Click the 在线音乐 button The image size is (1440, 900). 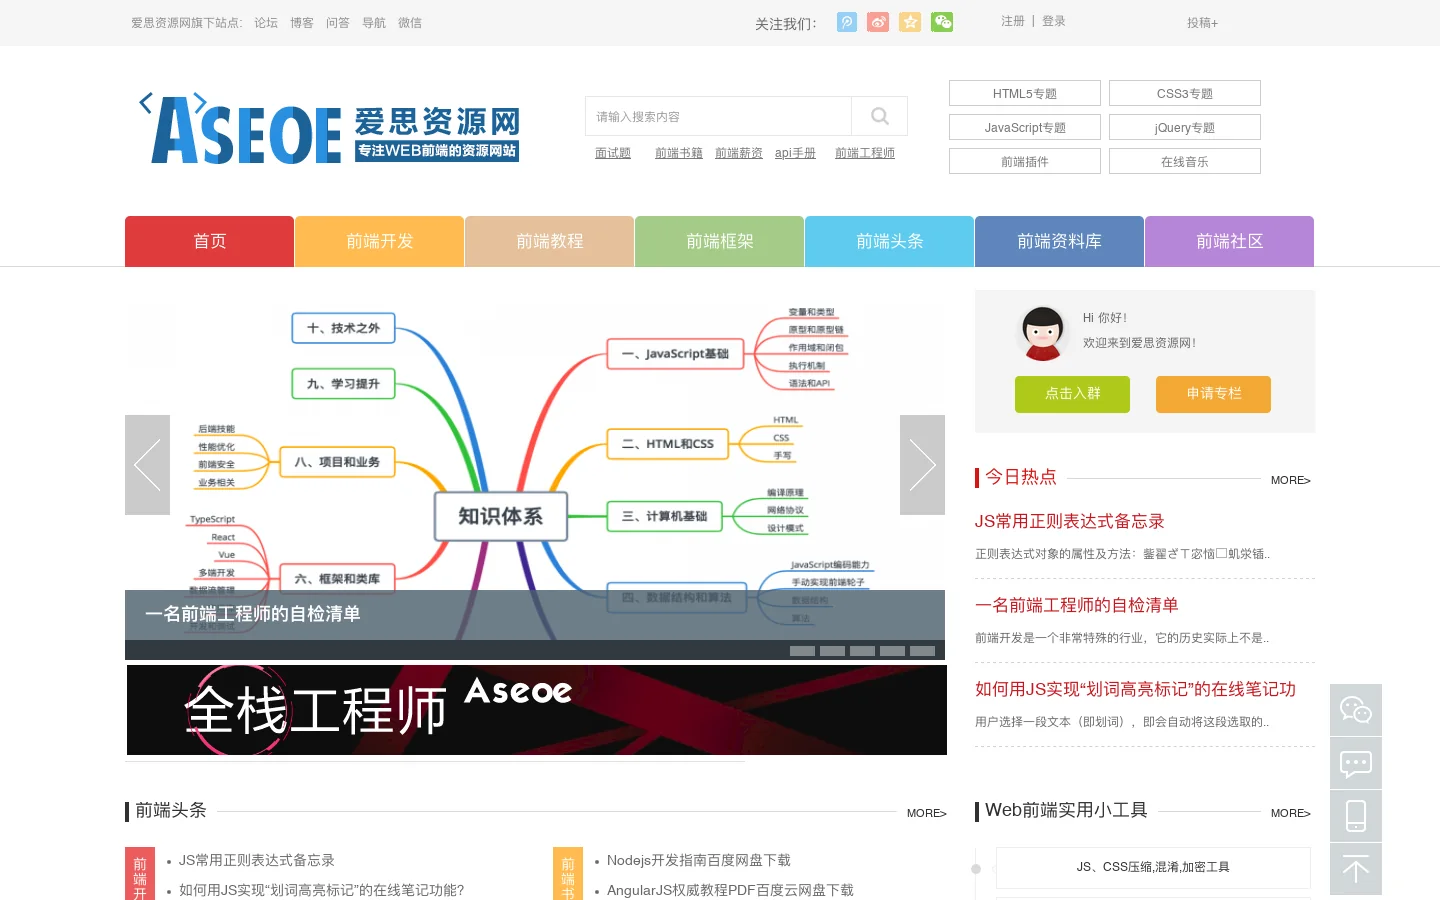tap(1185, 161)
